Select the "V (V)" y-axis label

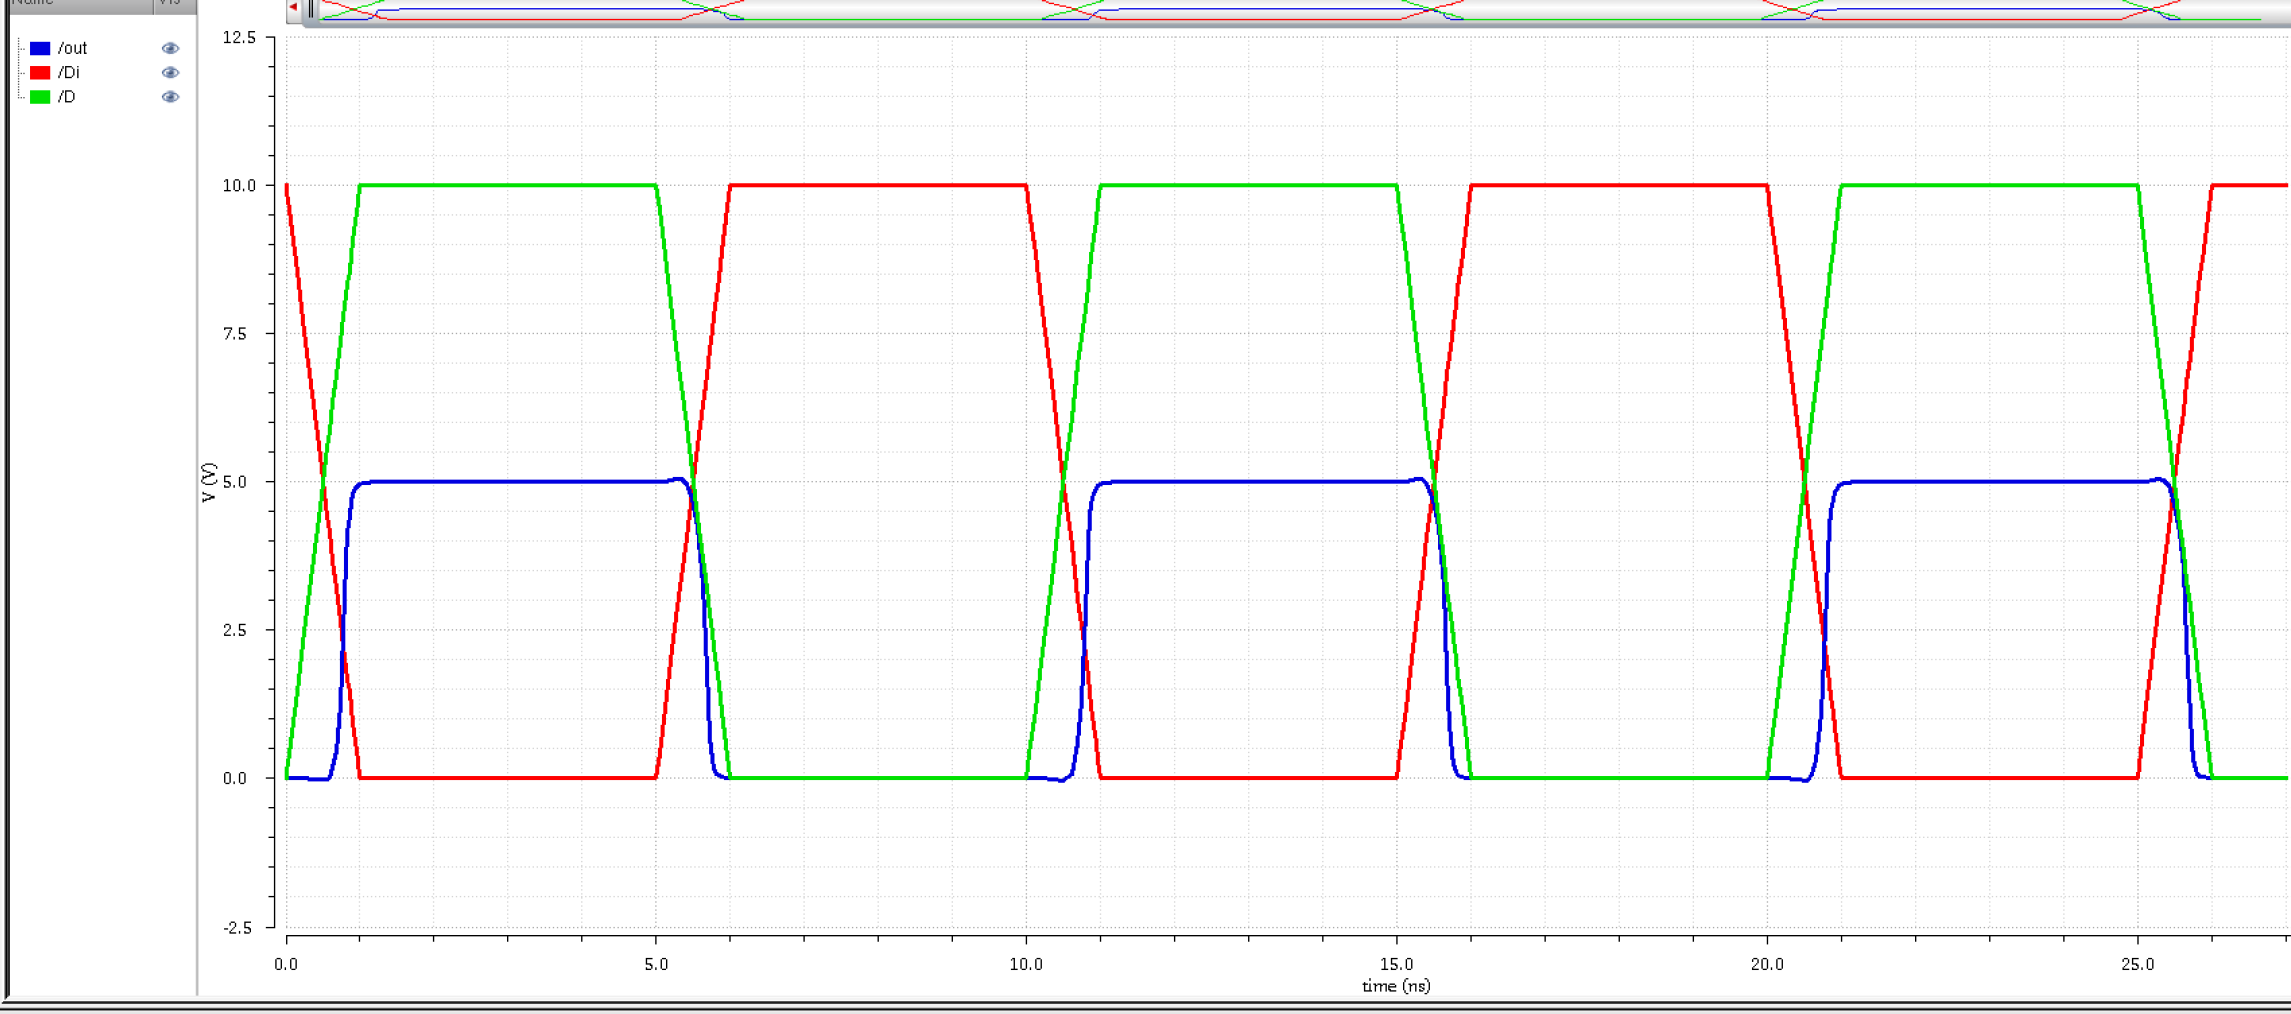(209, 482)
